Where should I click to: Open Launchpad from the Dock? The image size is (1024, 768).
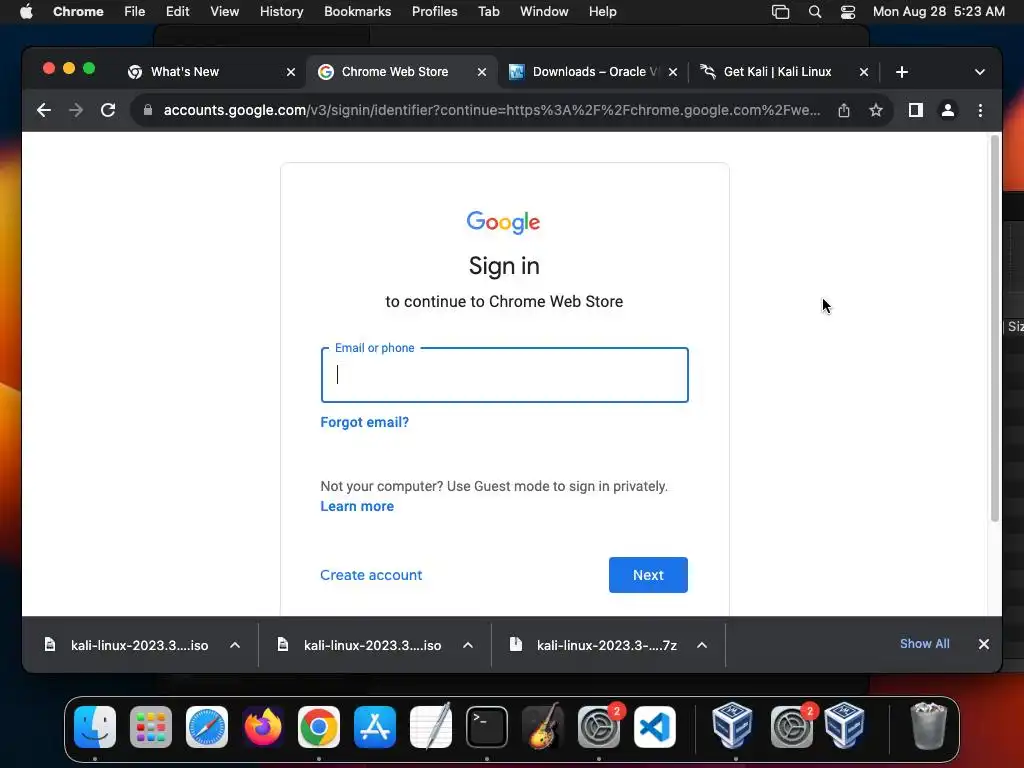click(x=151, y=727)
